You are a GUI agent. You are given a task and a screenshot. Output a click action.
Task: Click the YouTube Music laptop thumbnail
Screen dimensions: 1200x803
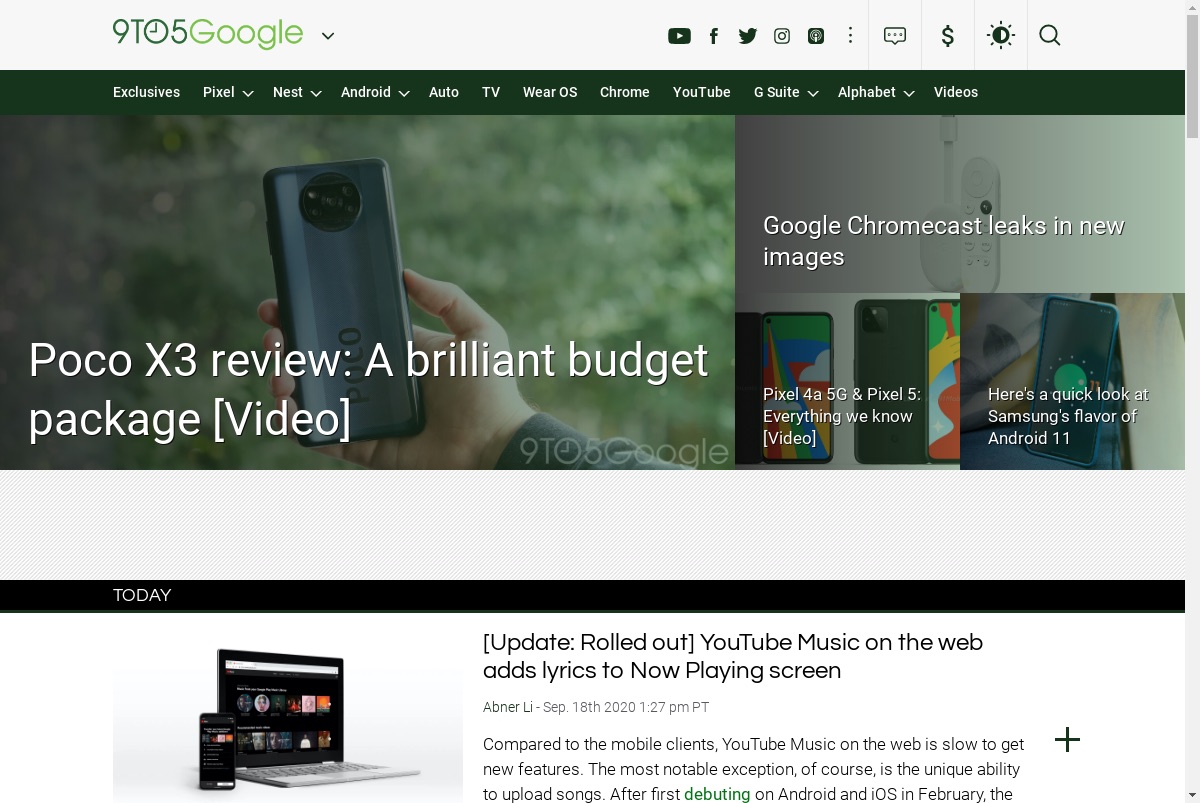tap(288, 717)
